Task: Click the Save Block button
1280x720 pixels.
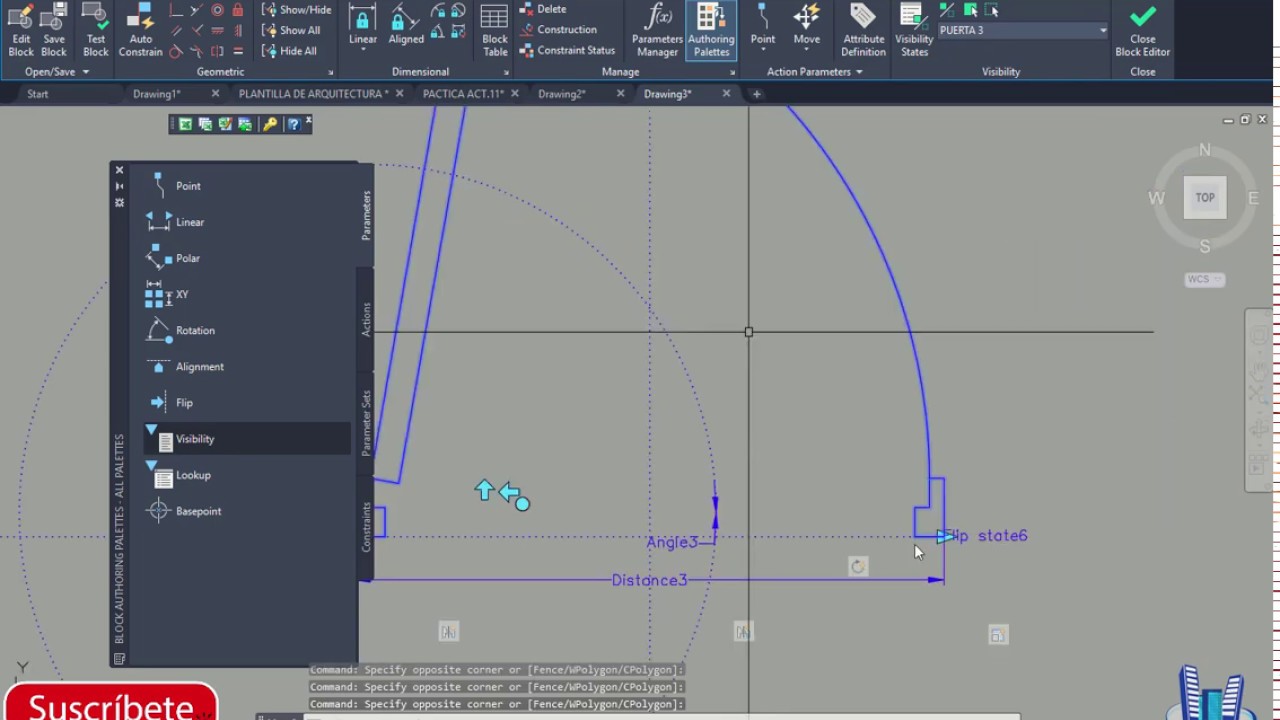Action: (54, 30)
